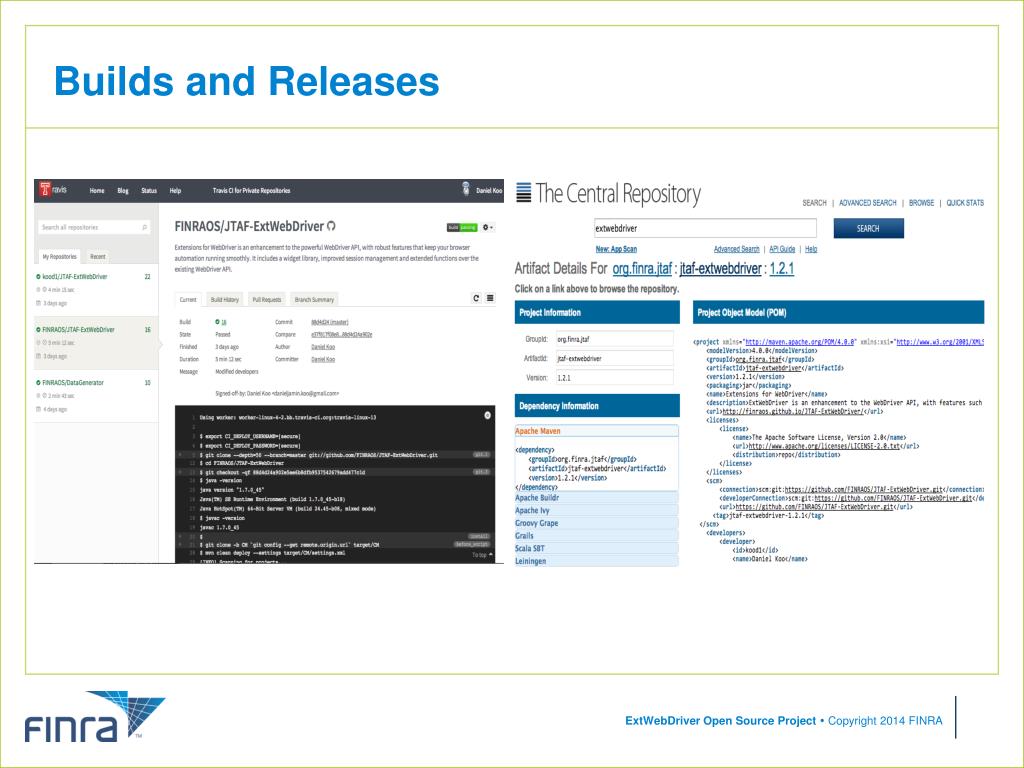Click the Version field 1.2.1
This screenshot has height=768, width=1024.
tap(614, 377)
